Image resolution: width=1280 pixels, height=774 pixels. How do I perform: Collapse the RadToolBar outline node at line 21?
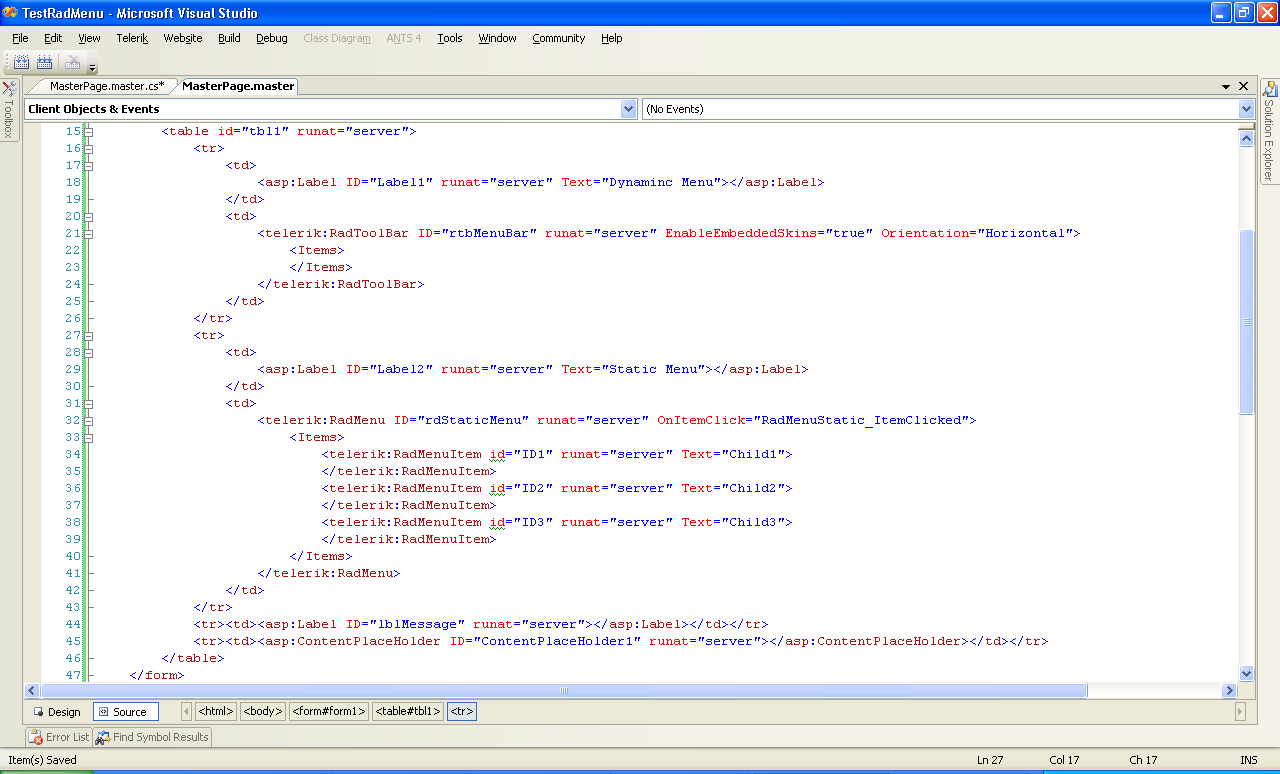click(x=89, y=233)
